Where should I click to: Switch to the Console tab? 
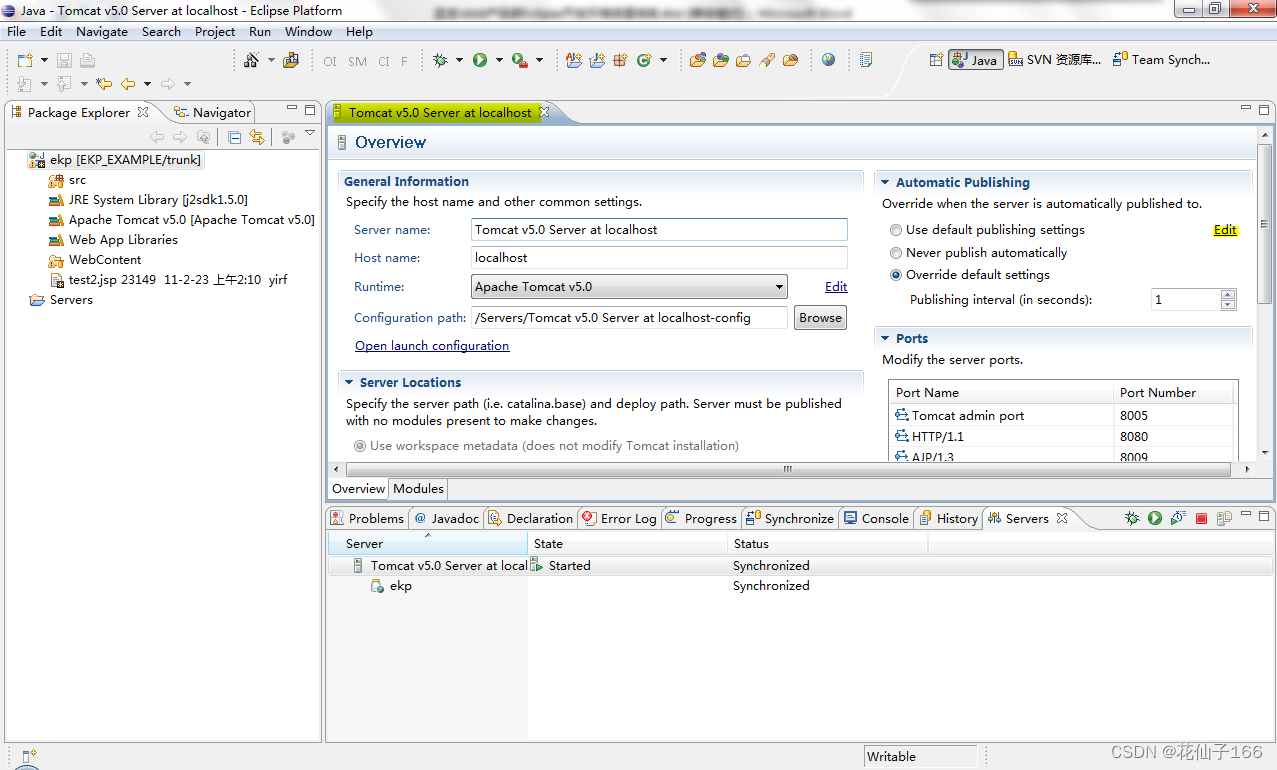876,518
